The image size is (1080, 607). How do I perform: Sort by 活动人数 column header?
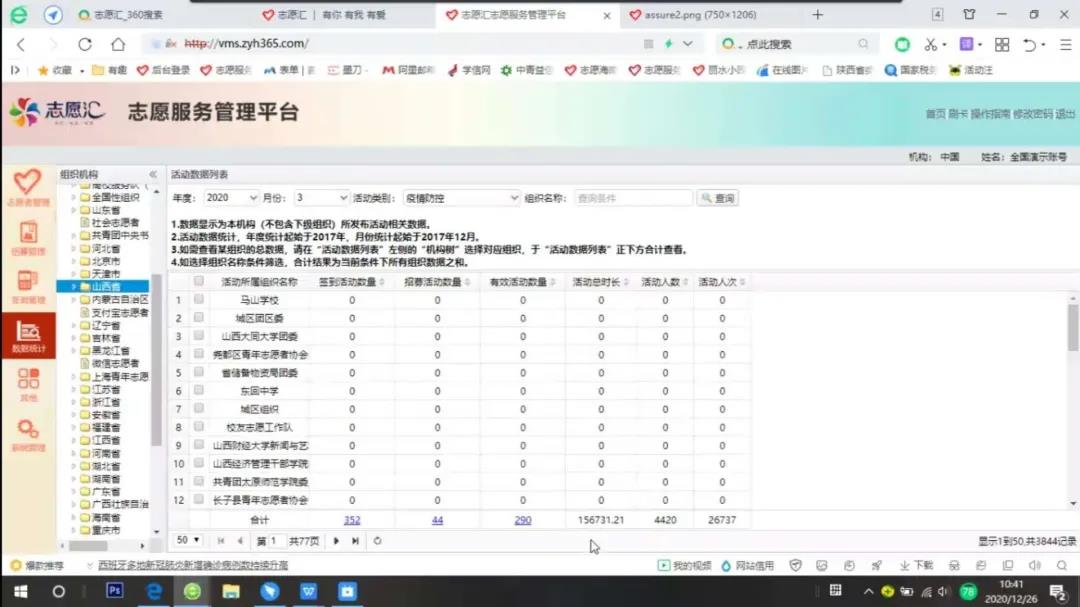pos(664,282)
